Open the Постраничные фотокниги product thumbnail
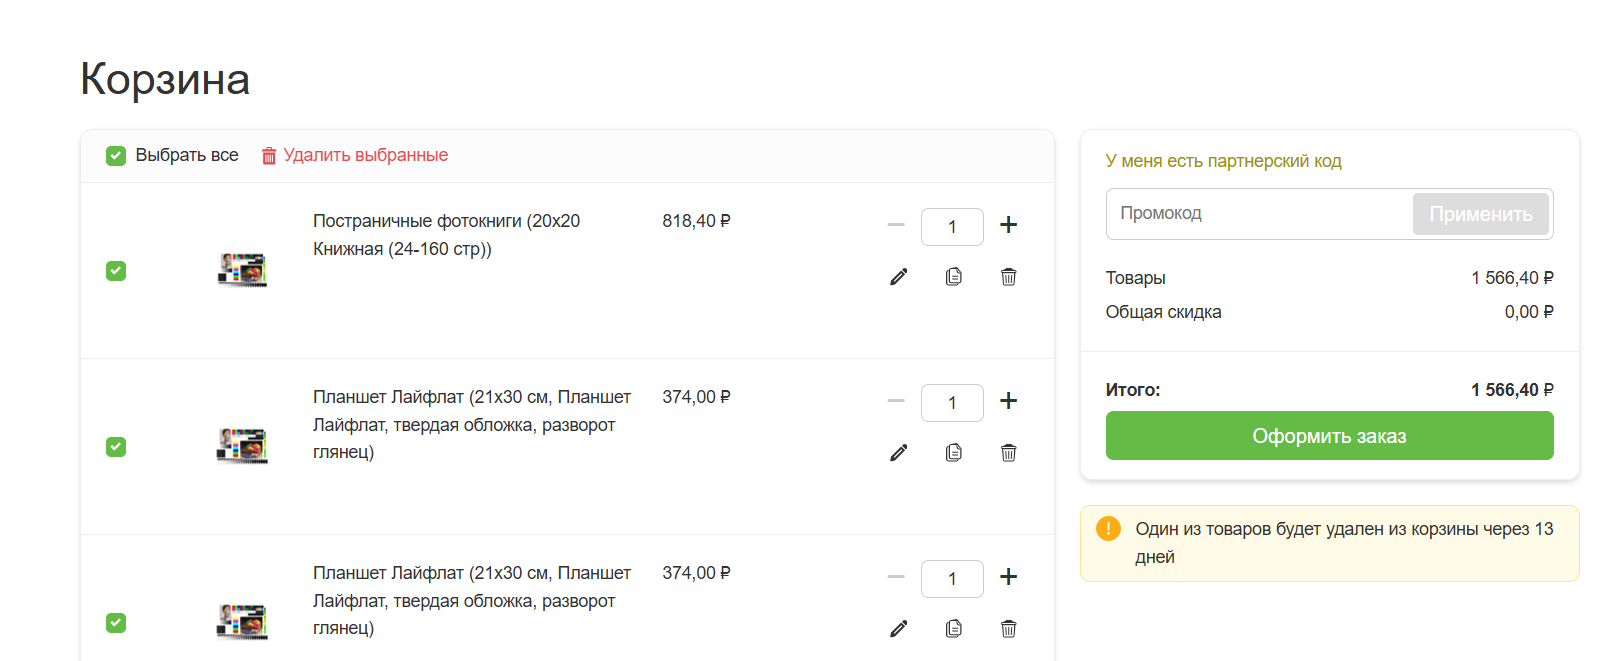The height and width of the screenshot is (661, 1618). 243,270
